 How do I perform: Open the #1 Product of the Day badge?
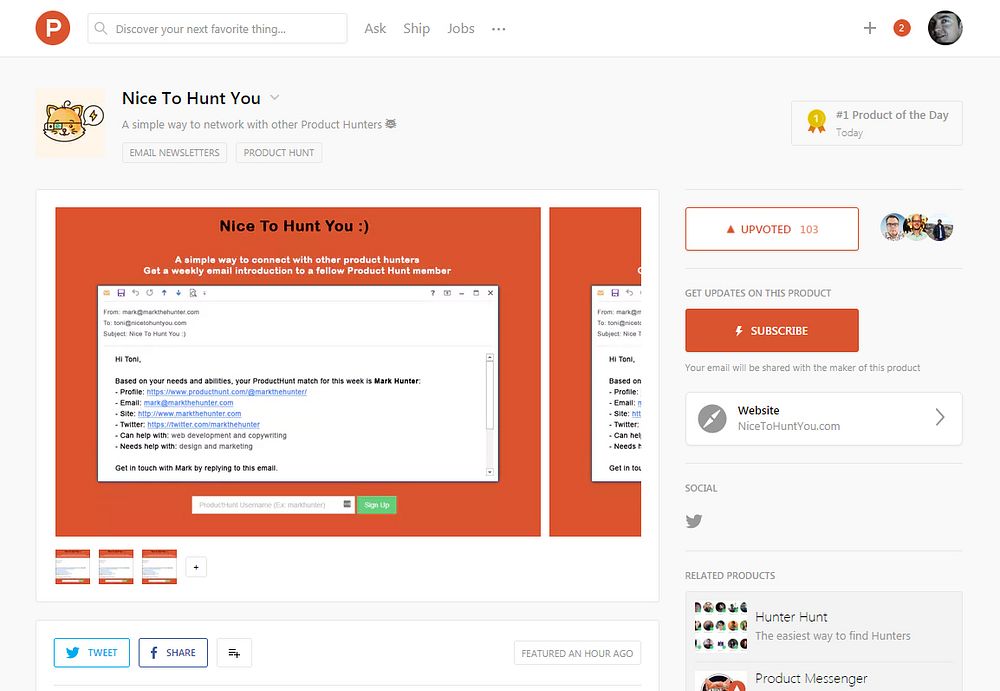click(877, 123)
